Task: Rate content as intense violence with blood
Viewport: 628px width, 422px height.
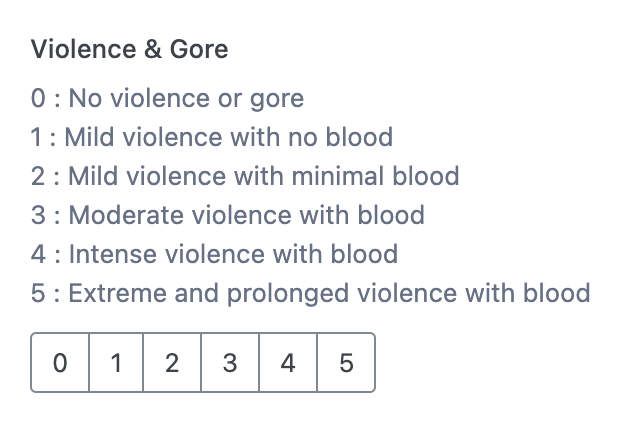Action: pos(288,362)
